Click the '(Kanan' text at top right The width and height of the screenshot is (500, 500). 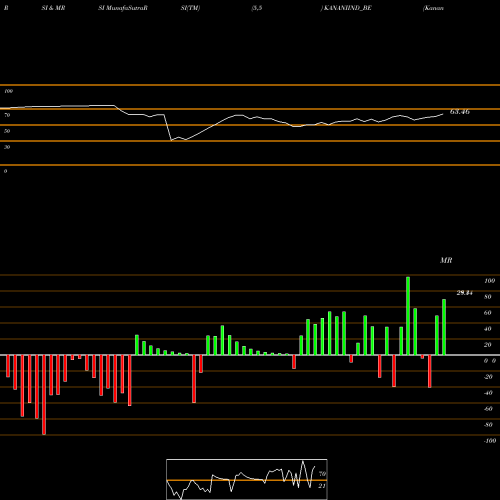[433, 8]
